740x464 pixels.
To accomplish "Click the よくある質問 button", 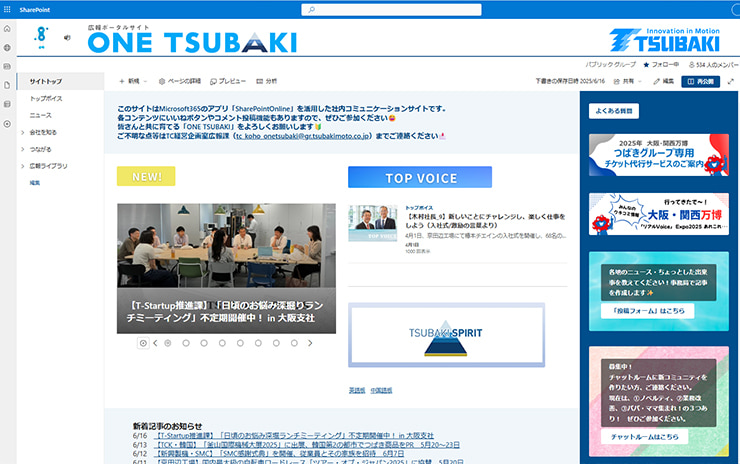I will [x=614, y=111].
